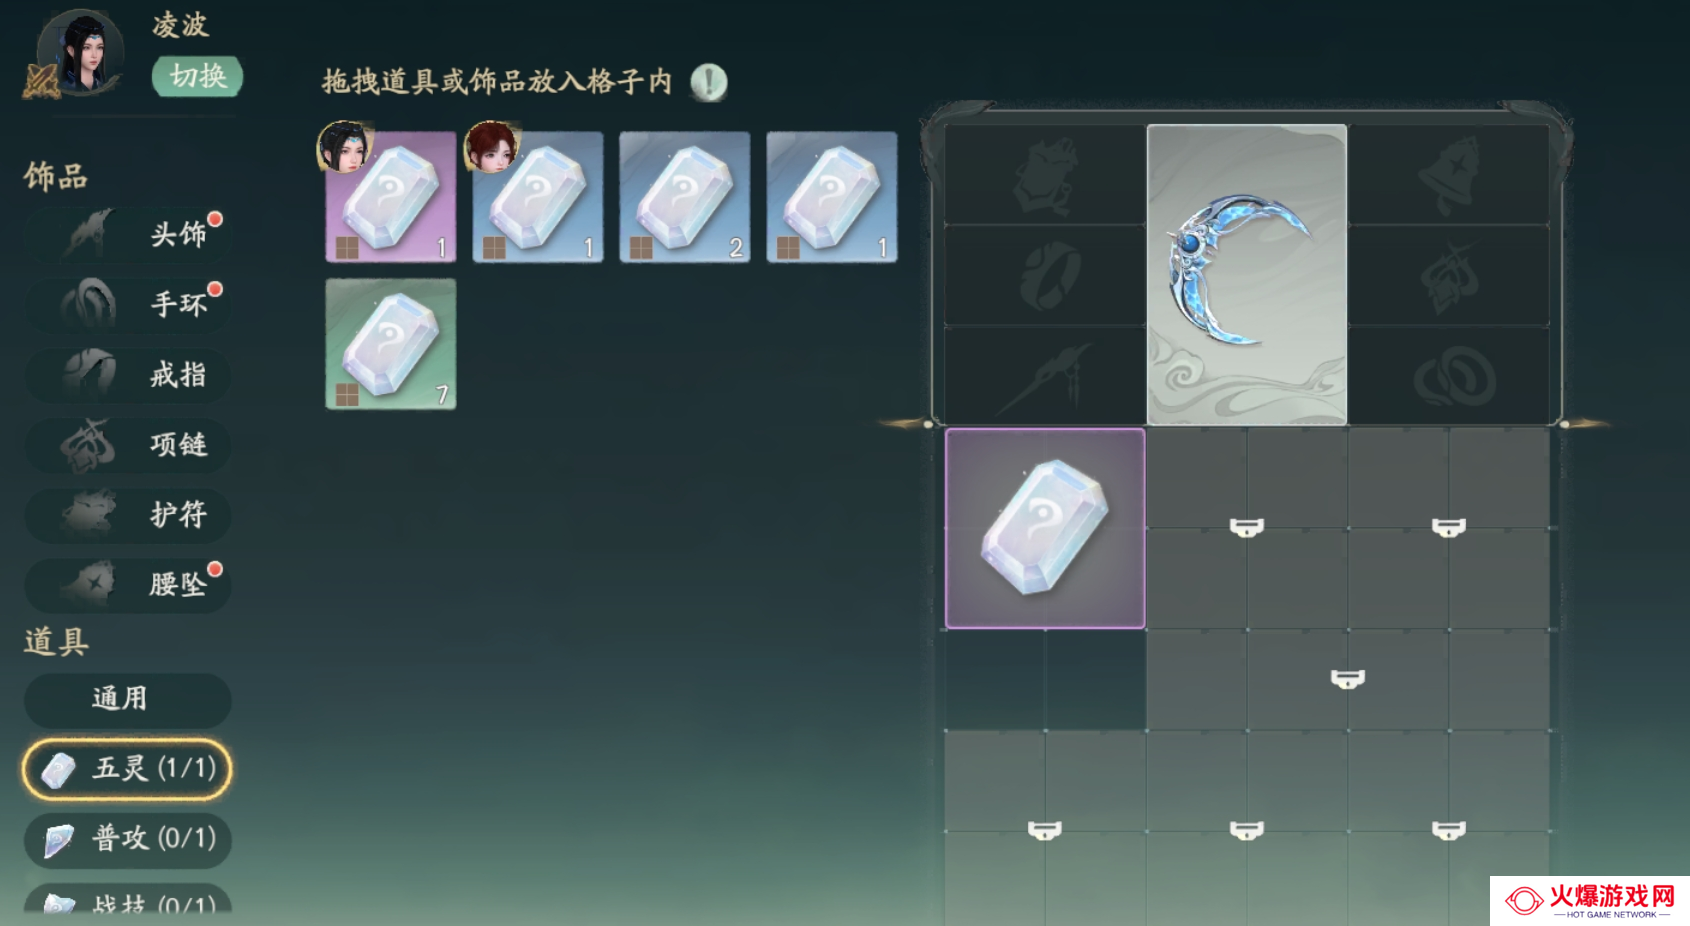Click the bell-shaped equipment slot icon
The width and height of the screenshot is (1690, 926).
click(x=1449, y=175)
